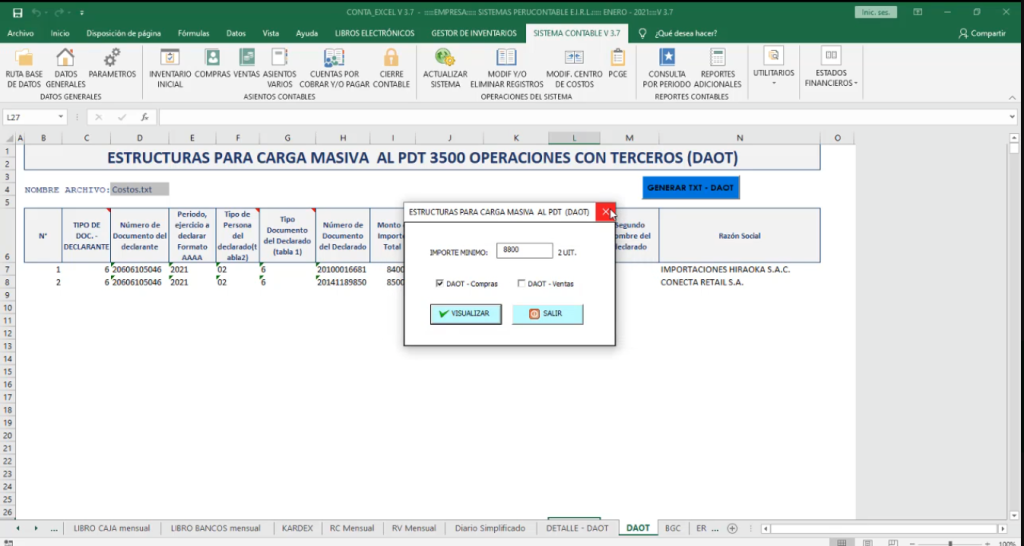Switch to the RC Mensual sheet tab
Screen dimensions: 1024x546
point(351,528)
